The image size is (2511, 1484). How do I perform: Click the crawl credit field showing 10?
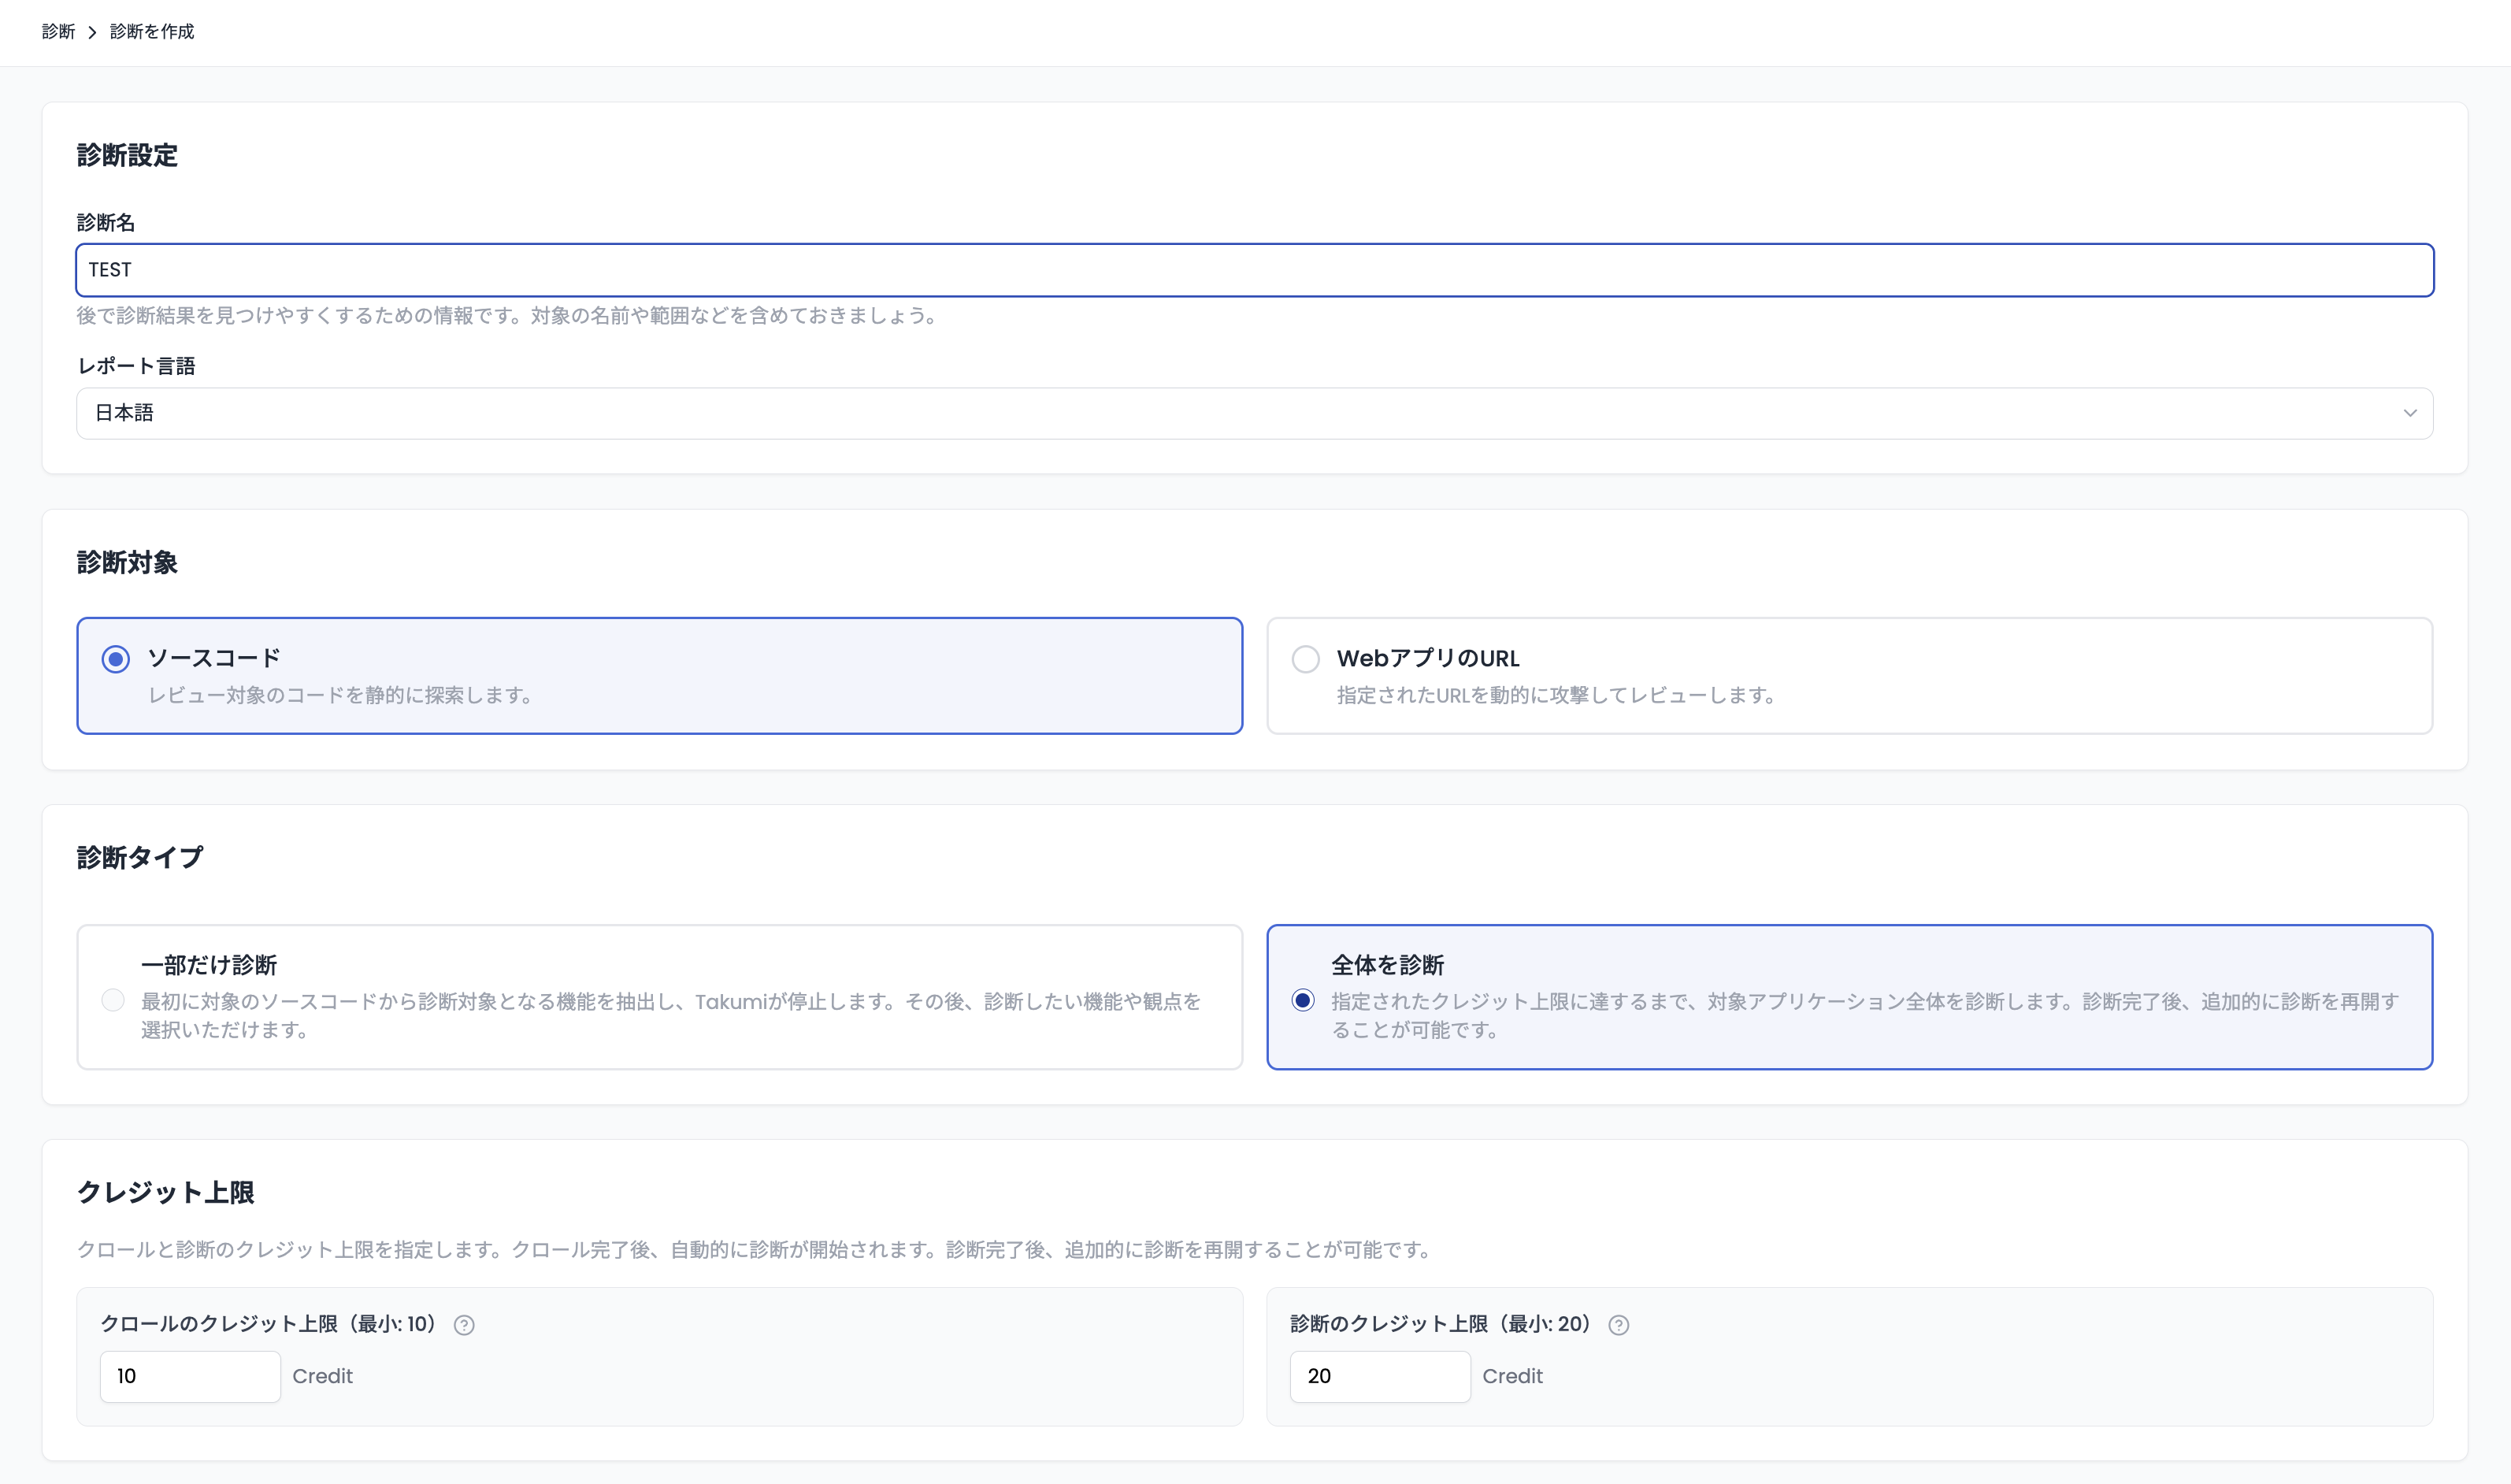pos(189,1376)
